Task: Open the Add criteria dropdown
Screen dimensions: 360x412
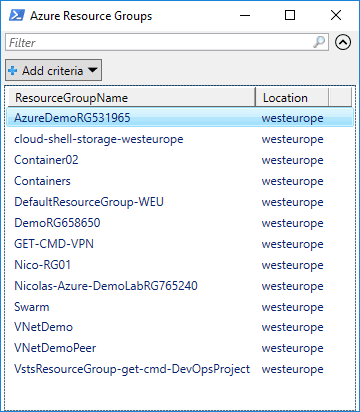Action: [x=53, y=70]
